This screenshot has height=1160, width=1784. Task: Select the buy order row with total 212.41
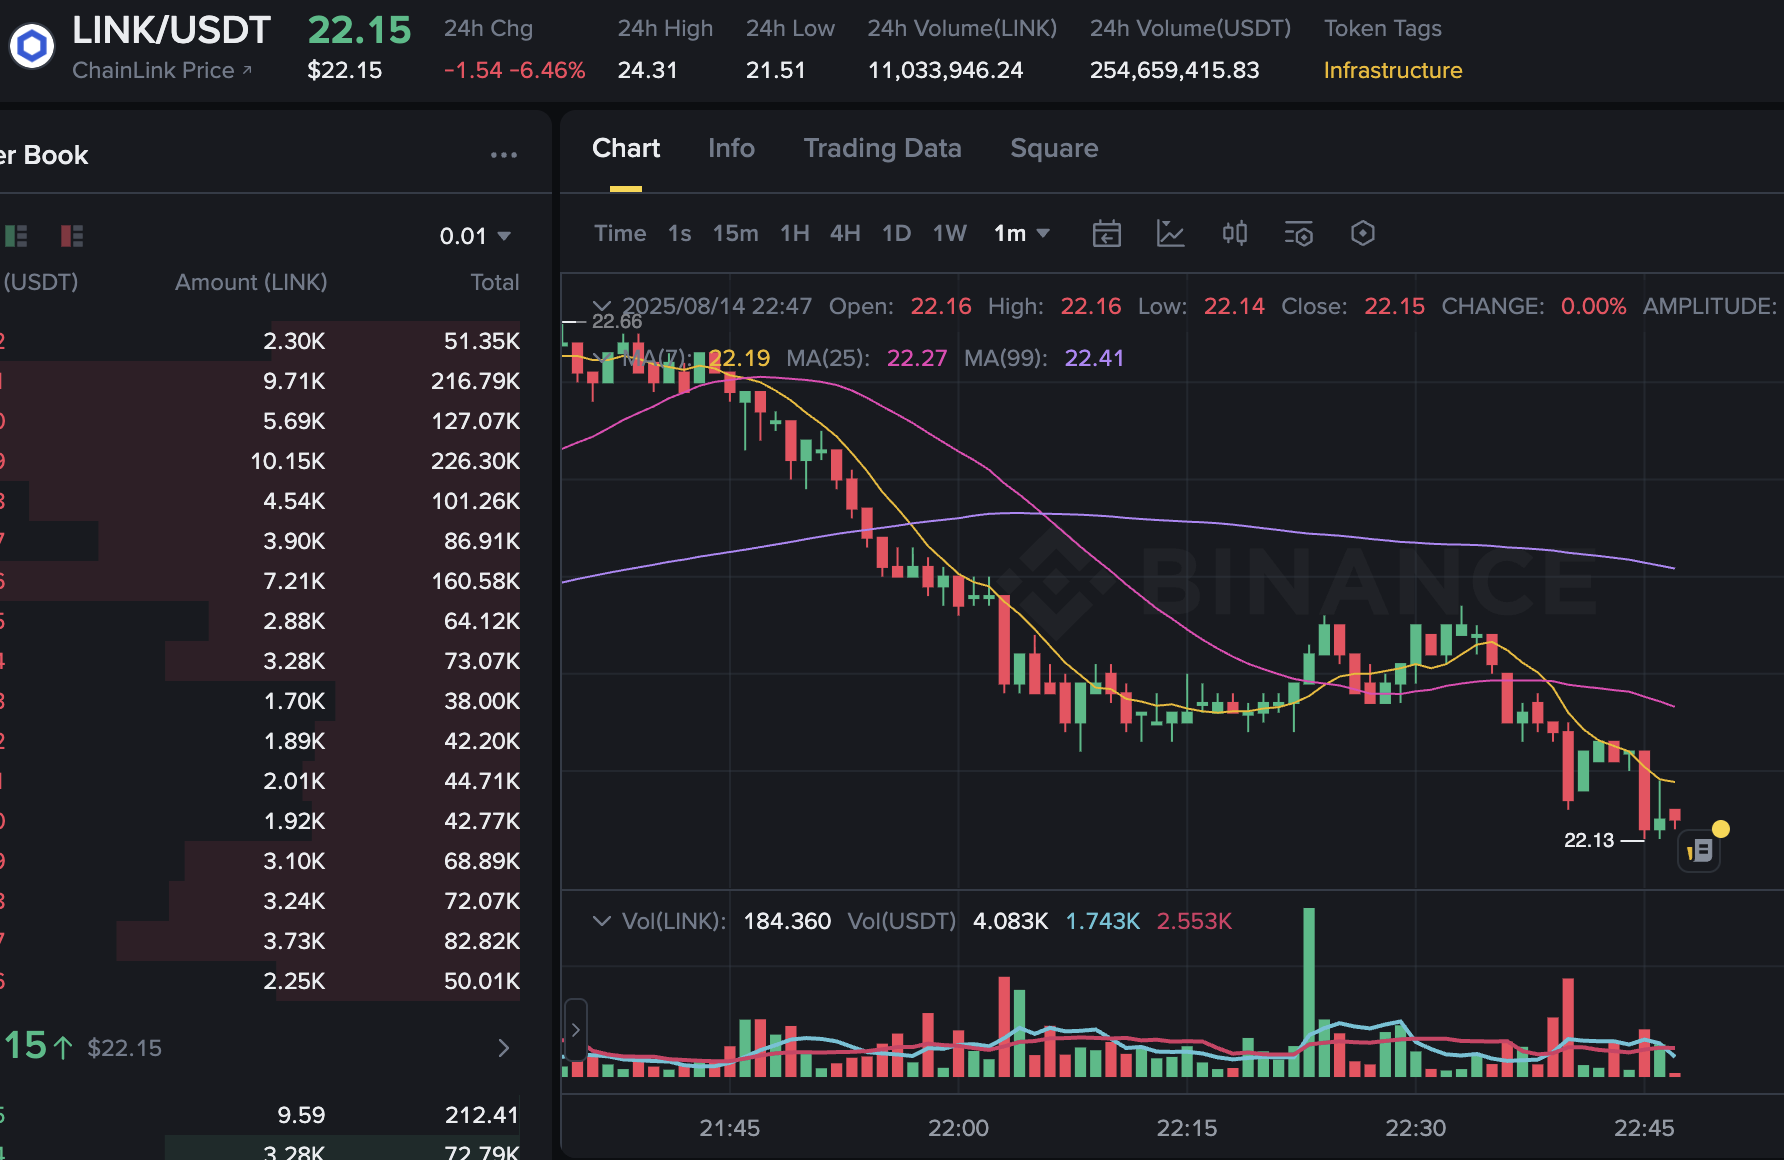tap(260, 1115)
